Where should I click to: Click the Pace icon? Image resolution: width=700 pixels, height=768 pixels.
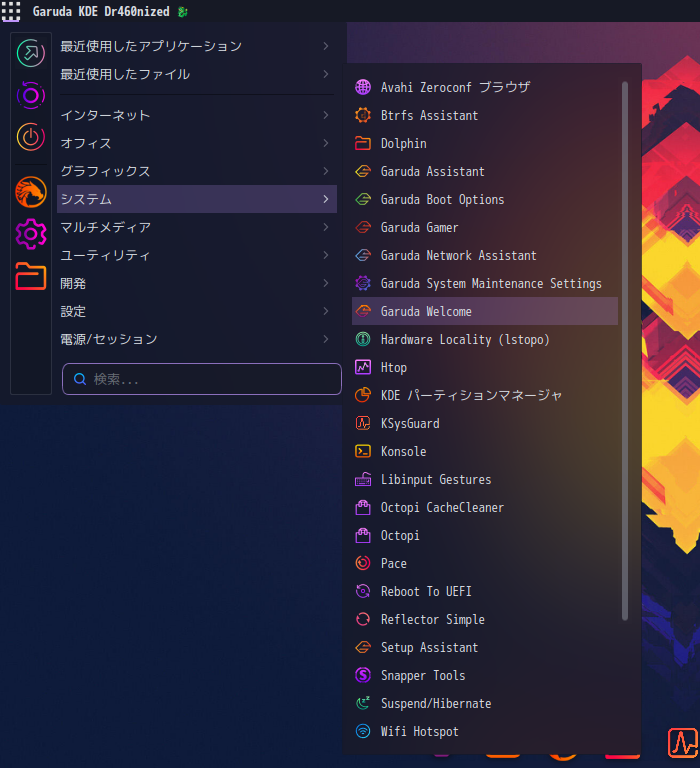363,563
